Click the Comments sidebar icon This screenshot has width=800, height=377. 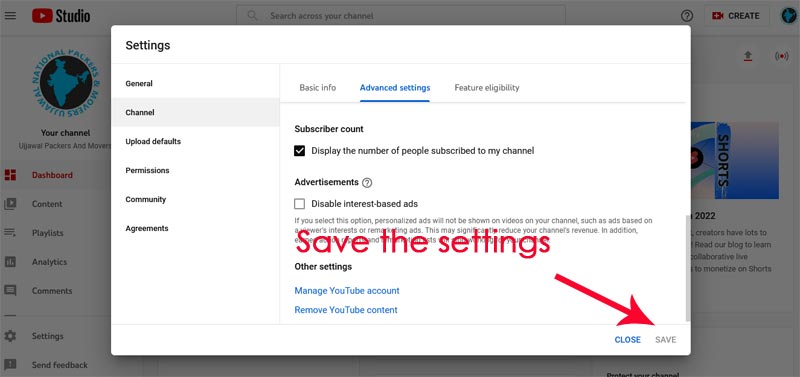point(10,291)
